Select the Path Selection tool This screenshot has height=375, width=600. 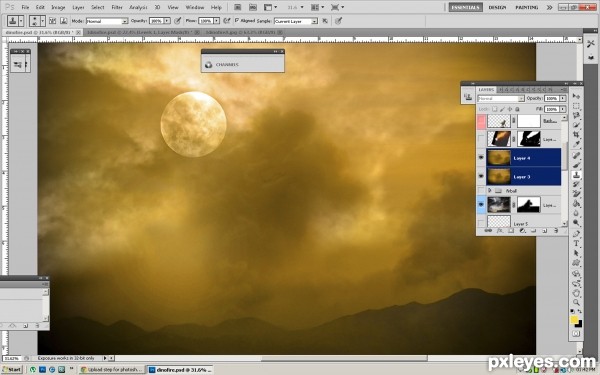(x=576, y=253)
